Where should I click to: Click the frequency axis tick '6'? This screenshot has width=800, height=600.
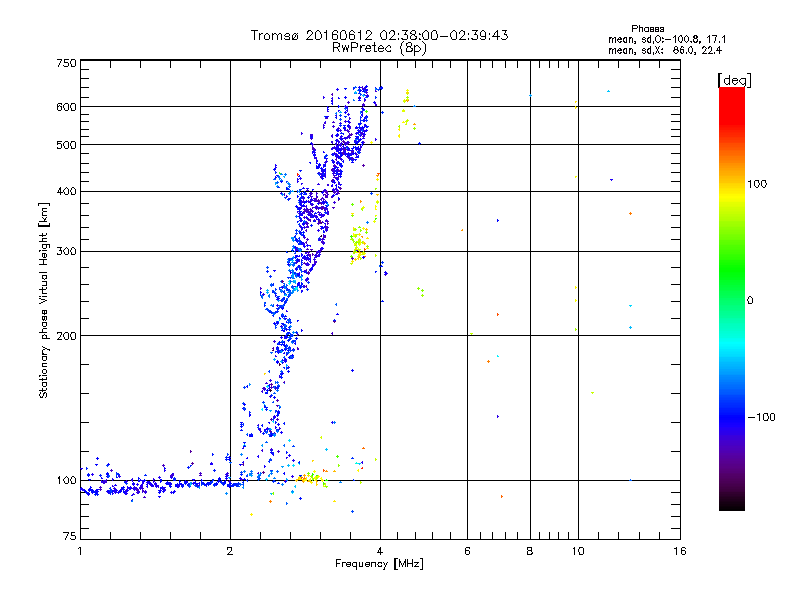tap(467, 551)
